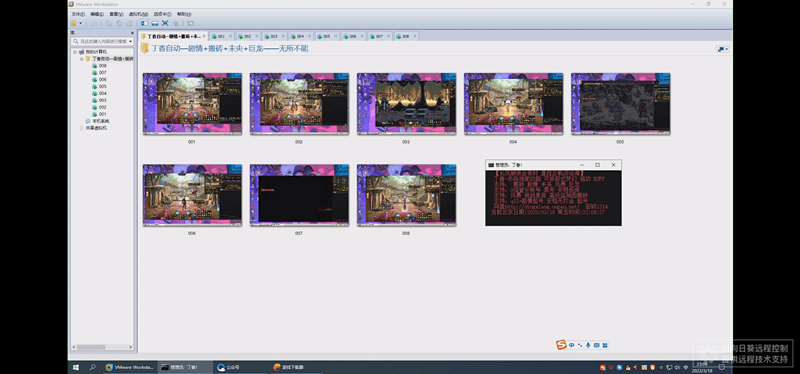This screenshot has width=800, height=374.
Task: Click the power on/suspend toolbar icon
Action: click(x=73, y=23)
